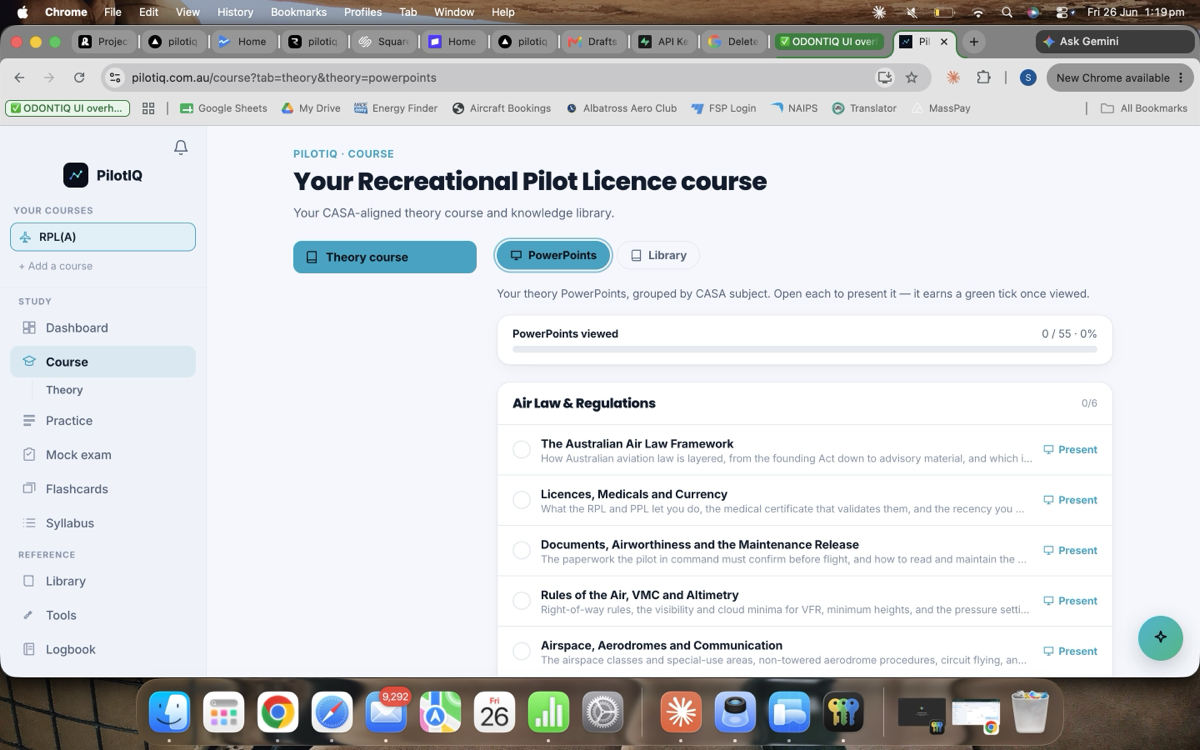Open Finder from the Dock
This screenshot has width=1200, height=750.
tap(170, 713)
